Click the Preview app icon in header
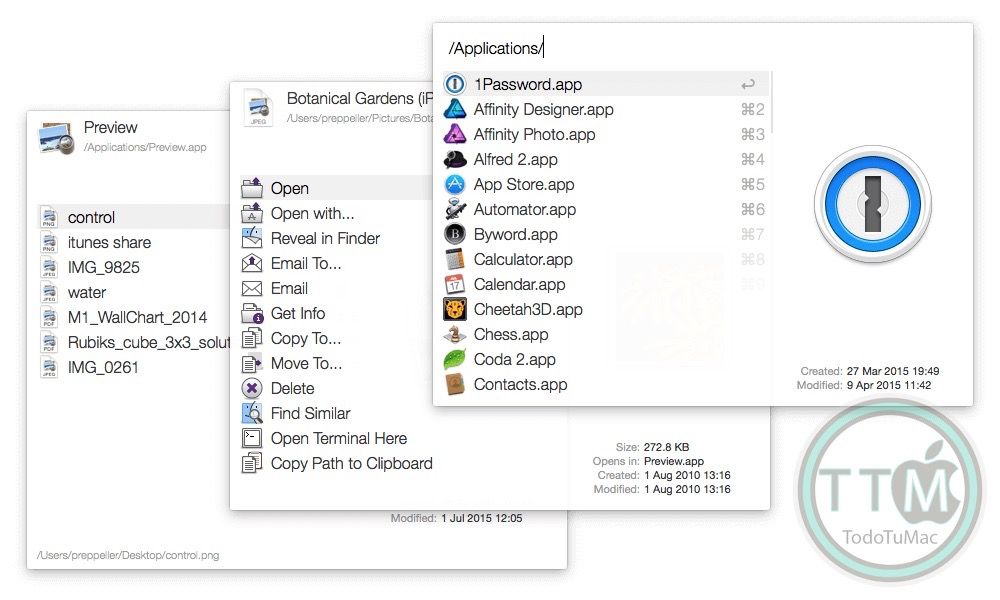The image size is (1000, 600). (x=56, y=137)
